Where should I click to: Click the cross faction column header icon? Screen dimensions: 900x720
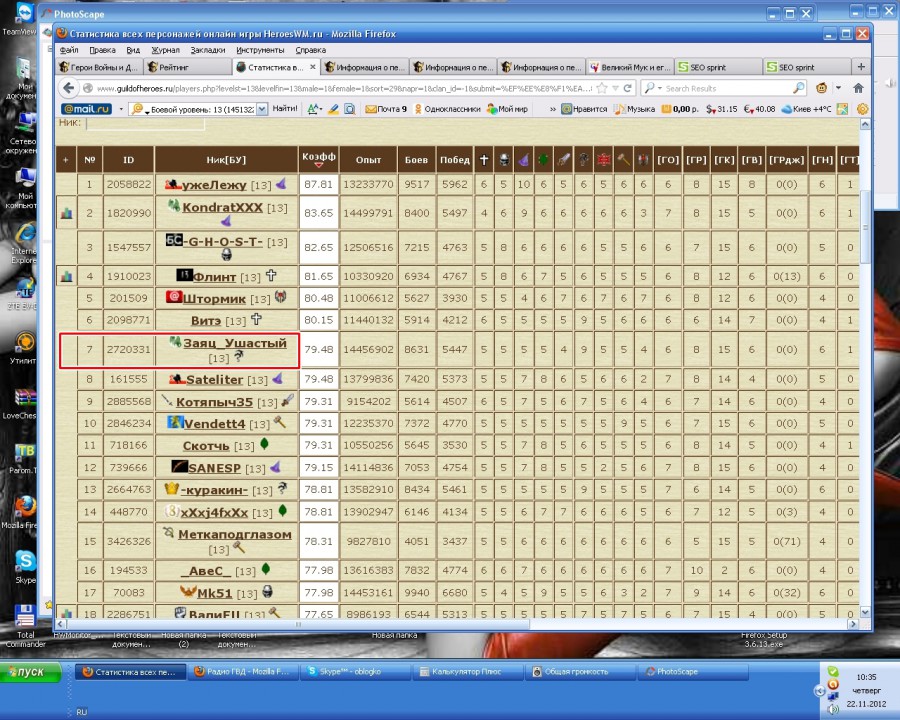(484, 160)
